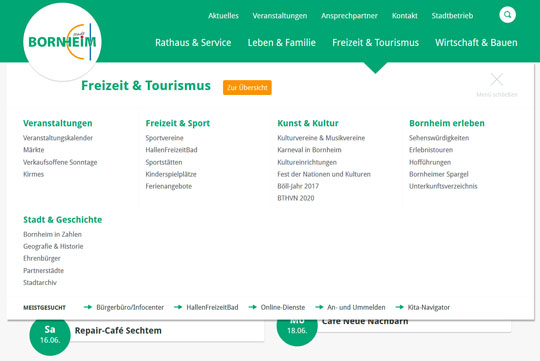Close the menu with the X icon
Viewport: 540px width, 361px height.
coord(496,80)
